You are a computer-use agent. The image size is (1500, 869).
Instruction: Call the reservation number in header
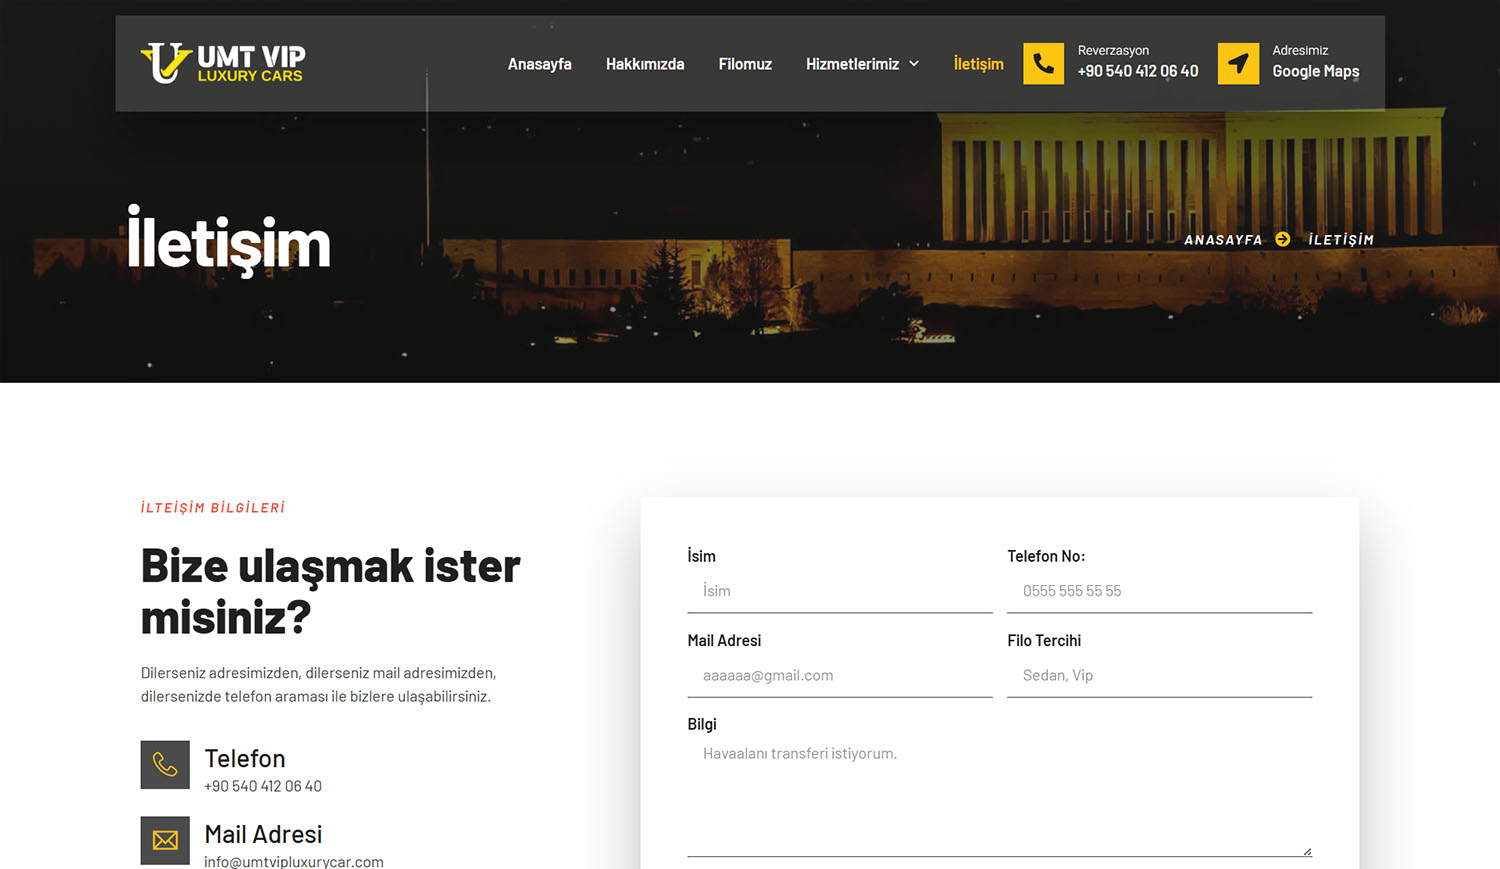click(1137, 71)
